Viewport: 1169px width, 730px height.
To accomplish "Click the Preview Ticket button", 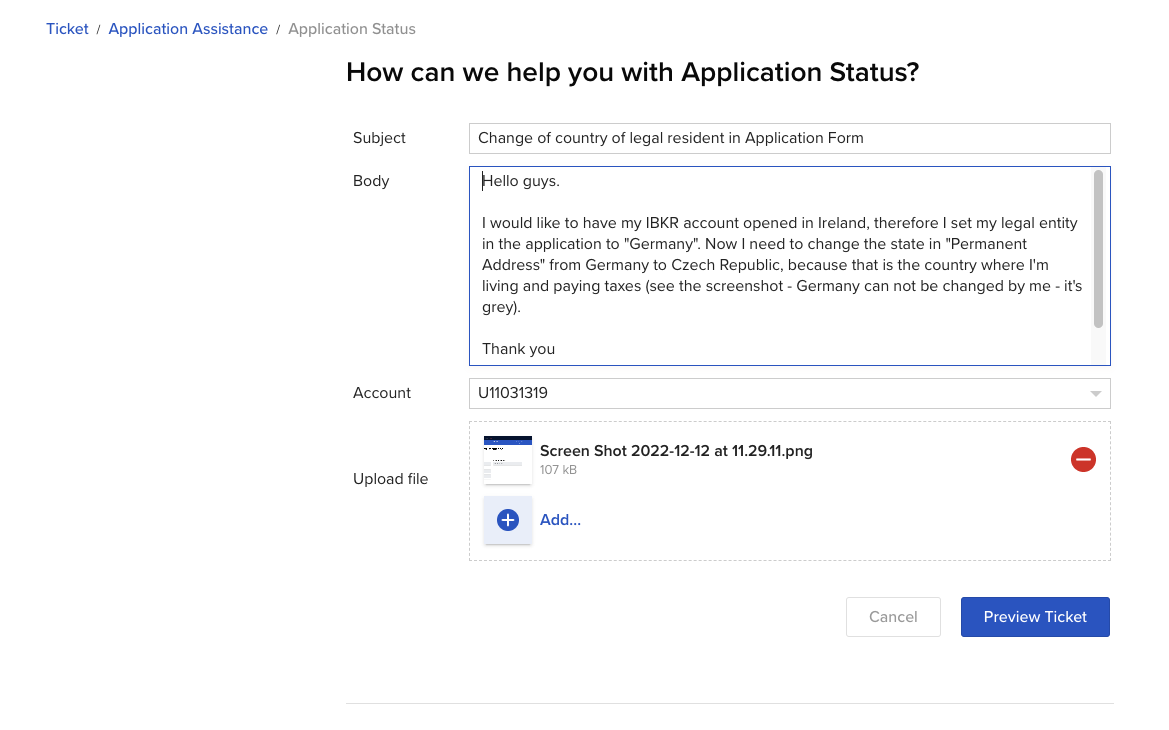I will 1035,617.
